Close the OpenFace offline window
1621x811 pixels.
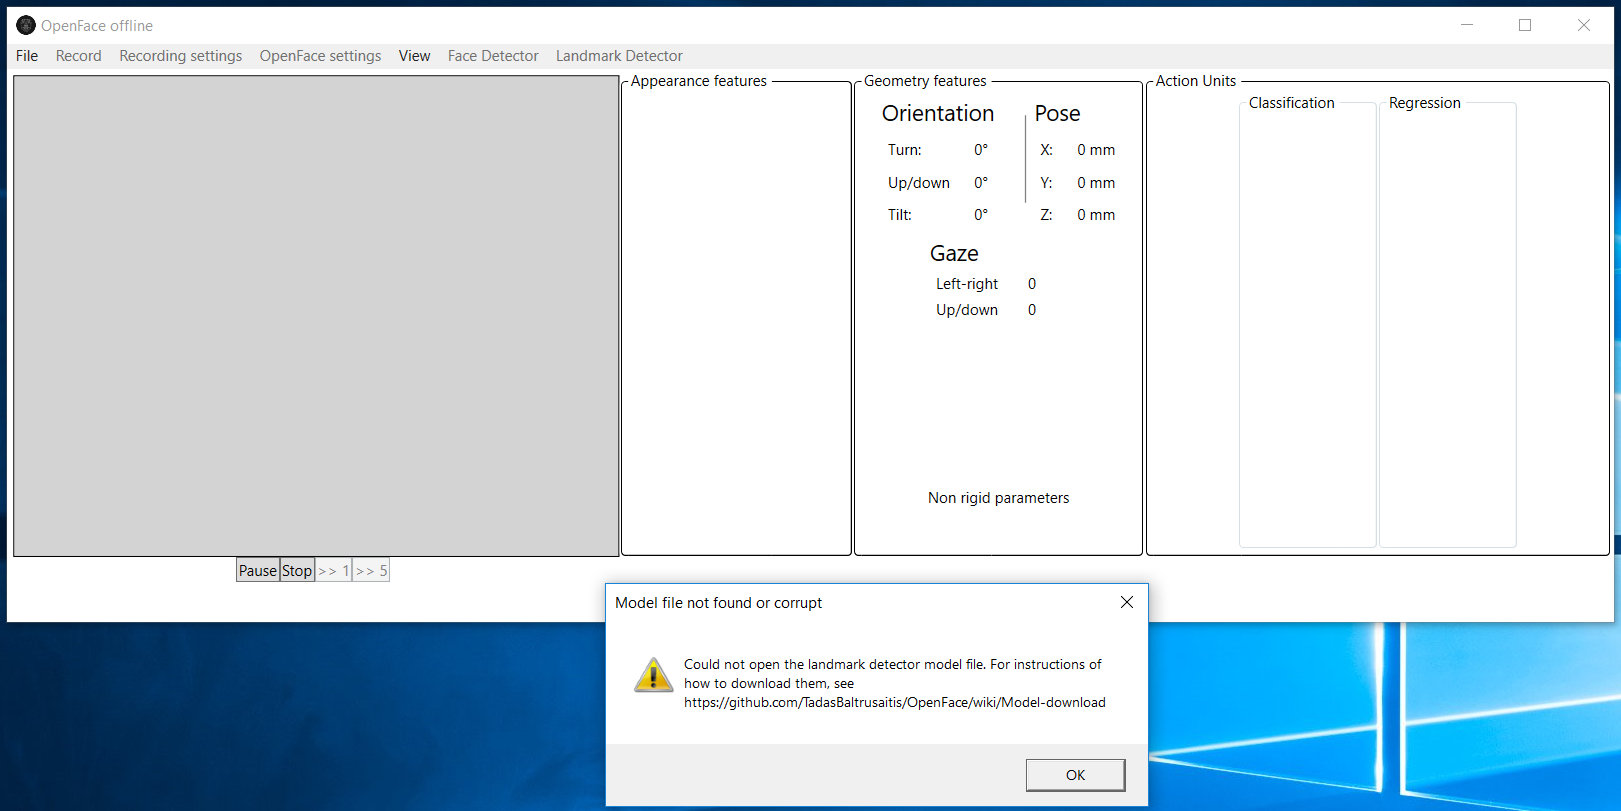[1584, 25]
